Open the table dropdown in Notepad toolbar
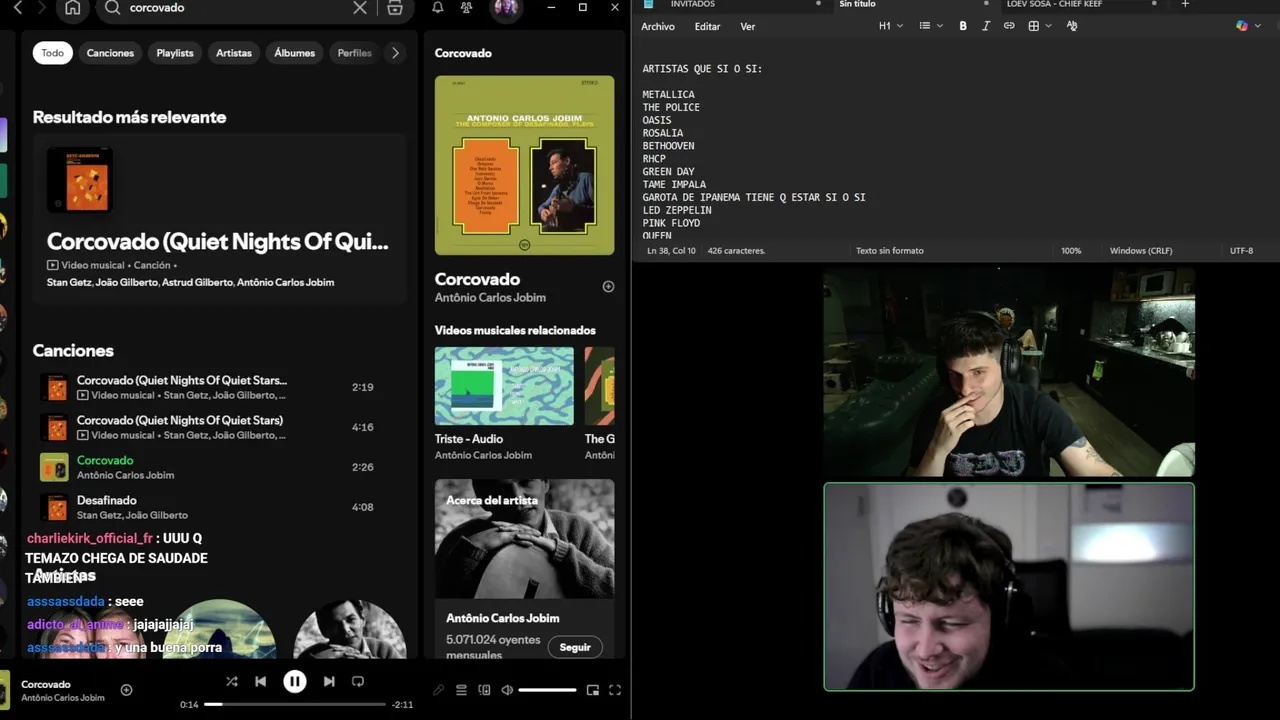The image size is (1280, 720). click(x=1040, y=26)
